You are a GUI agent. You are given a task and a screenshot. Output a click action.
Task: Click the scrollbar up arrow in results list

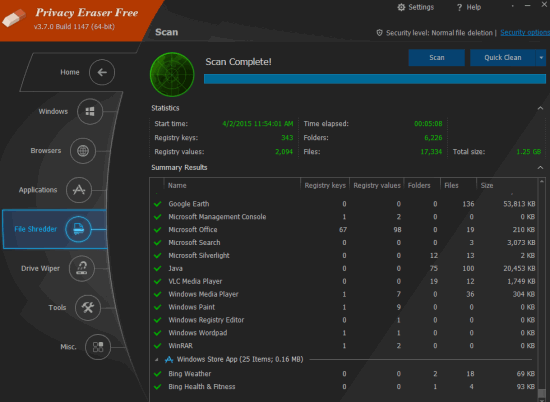542,182
